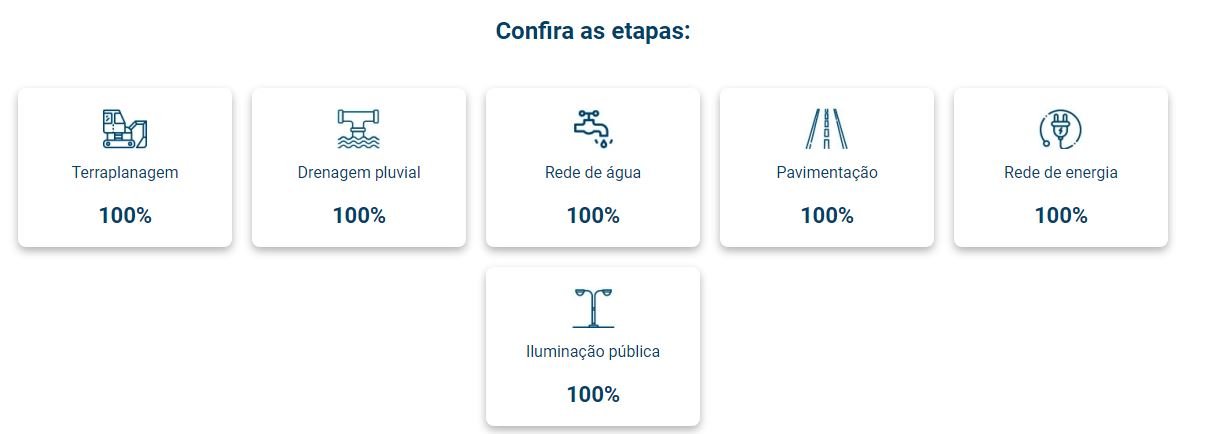Select the Drenagem pluvial label
The image size is (1207, 434).
359,172
